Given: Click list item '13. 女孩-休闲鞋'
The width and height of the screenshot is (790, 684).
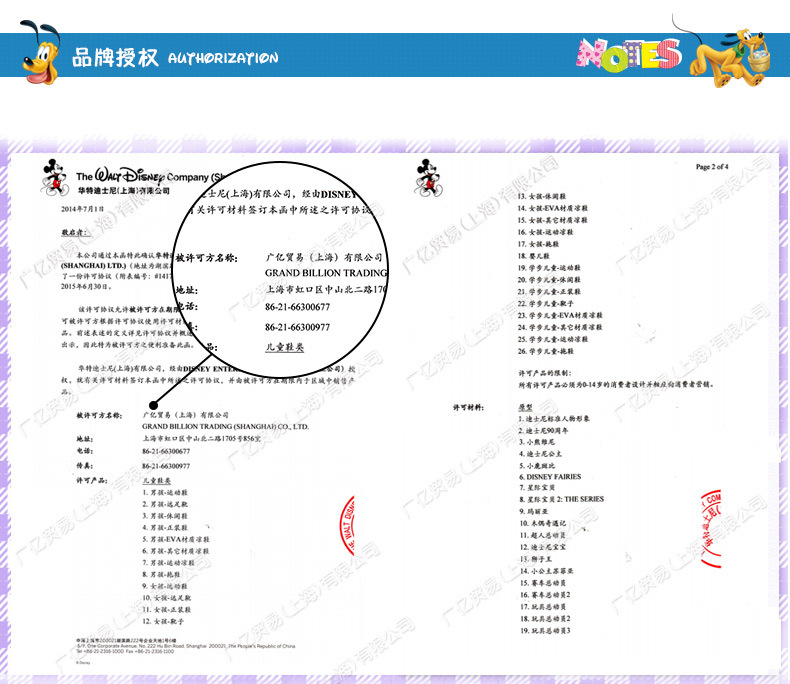Looking at the screenshot, I should [x=542, y=196].
